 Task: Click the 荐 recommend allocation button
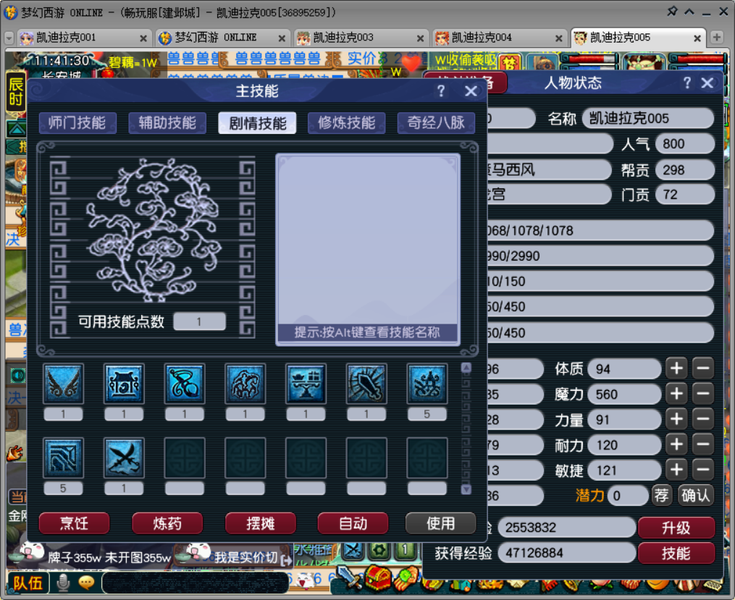coord(661,495)
